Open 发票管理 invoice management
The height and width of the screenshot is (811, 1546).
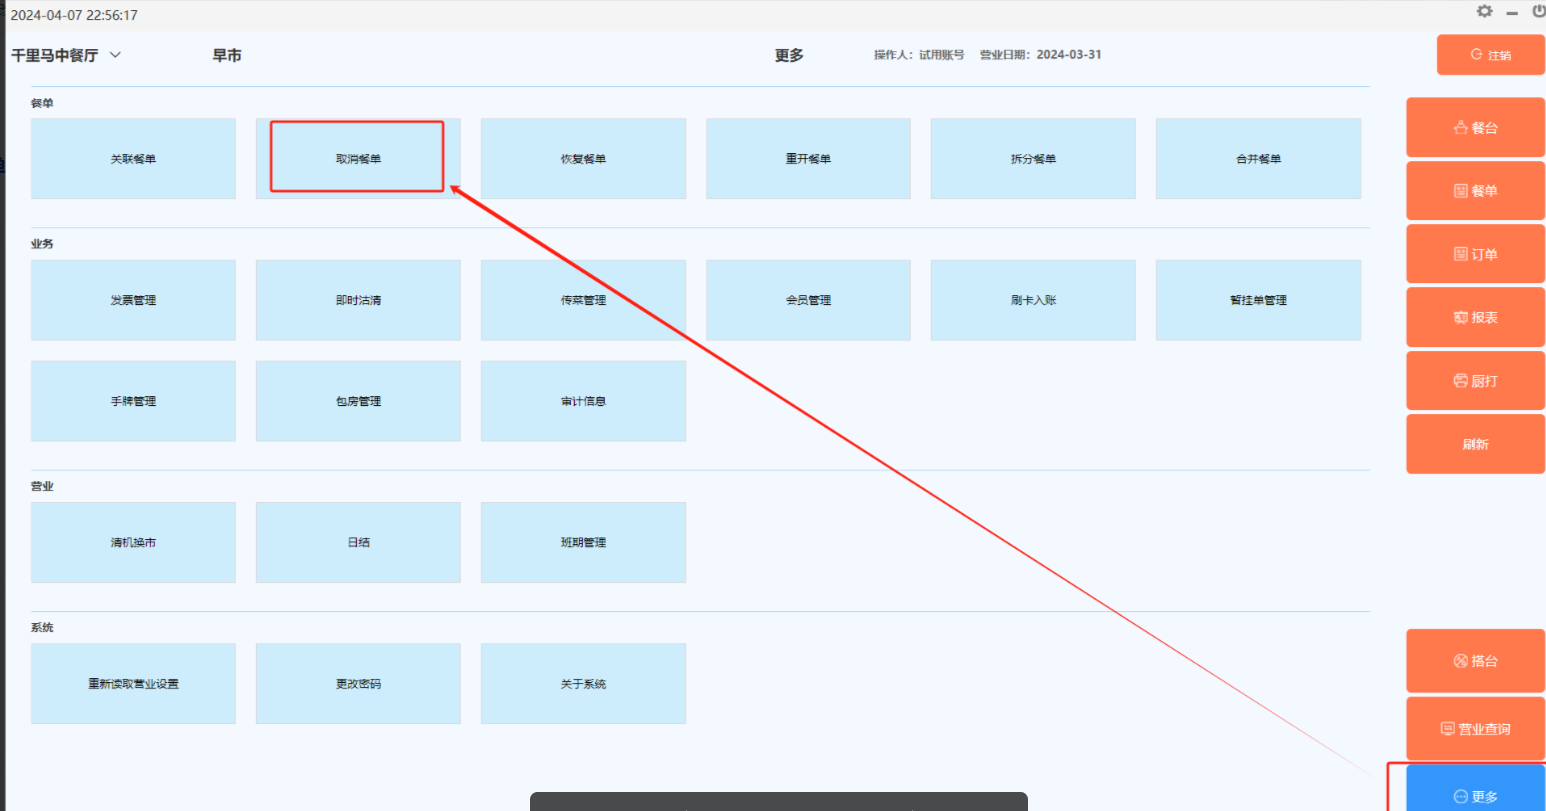pos(133,300)
